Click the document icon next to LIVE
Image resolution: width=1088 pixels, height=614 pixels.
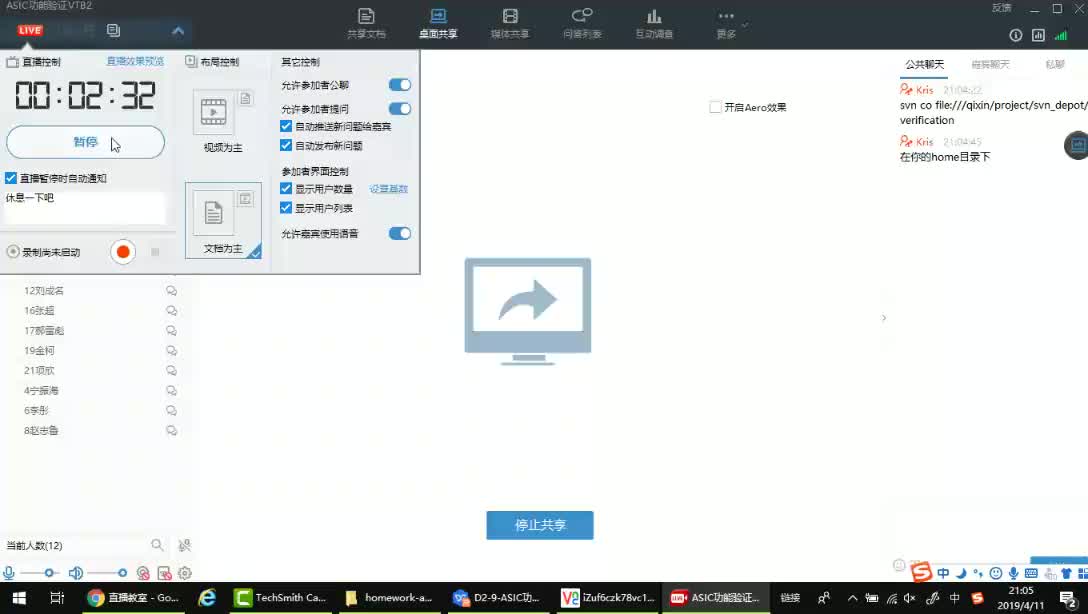pyautogui.click(x=114, y=30)
